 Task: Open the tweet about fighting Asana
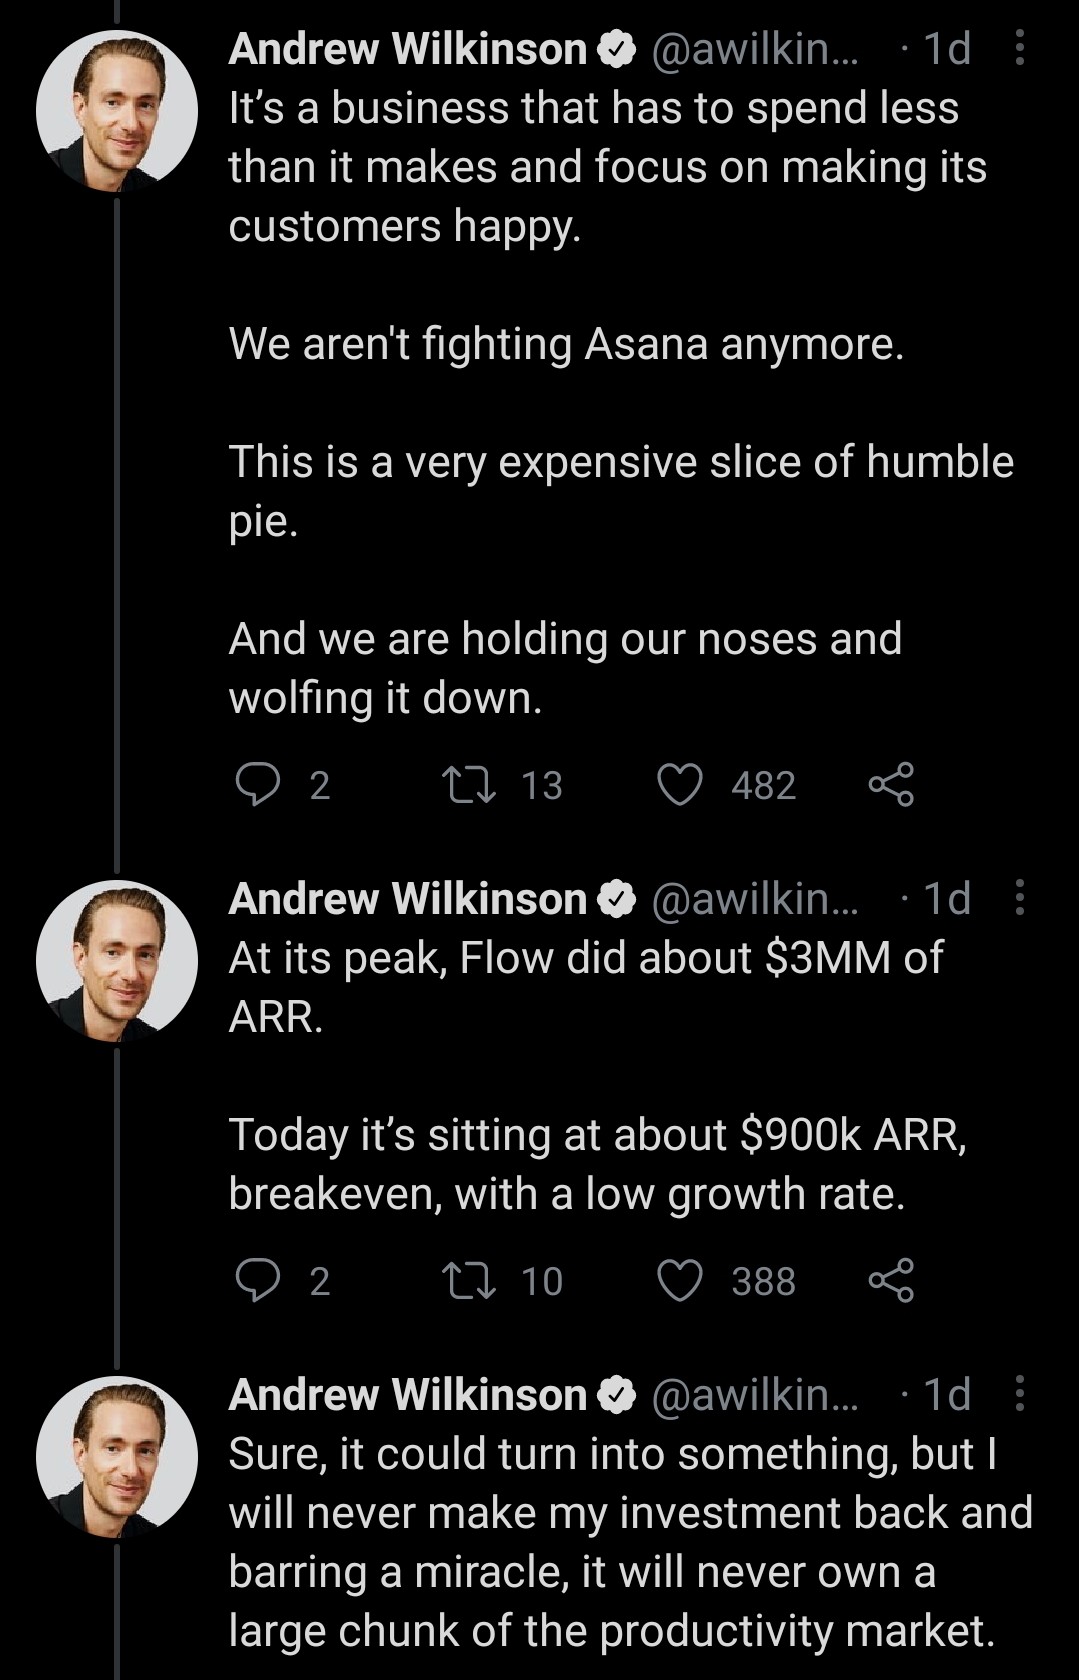pos(566,344)
